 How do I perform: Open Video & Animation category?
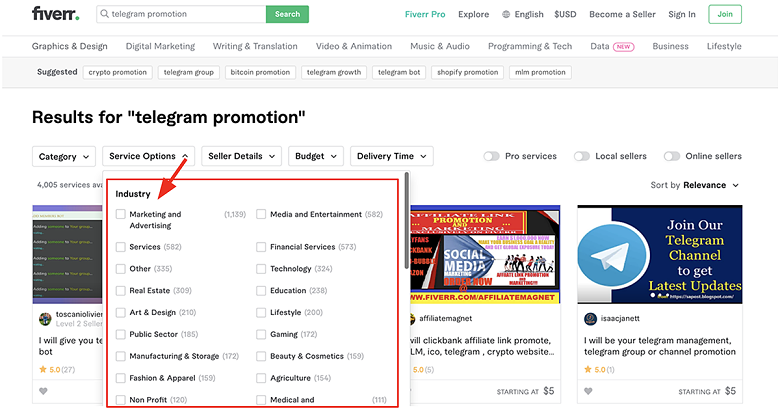pyautogui.click(x=354, y=46)
